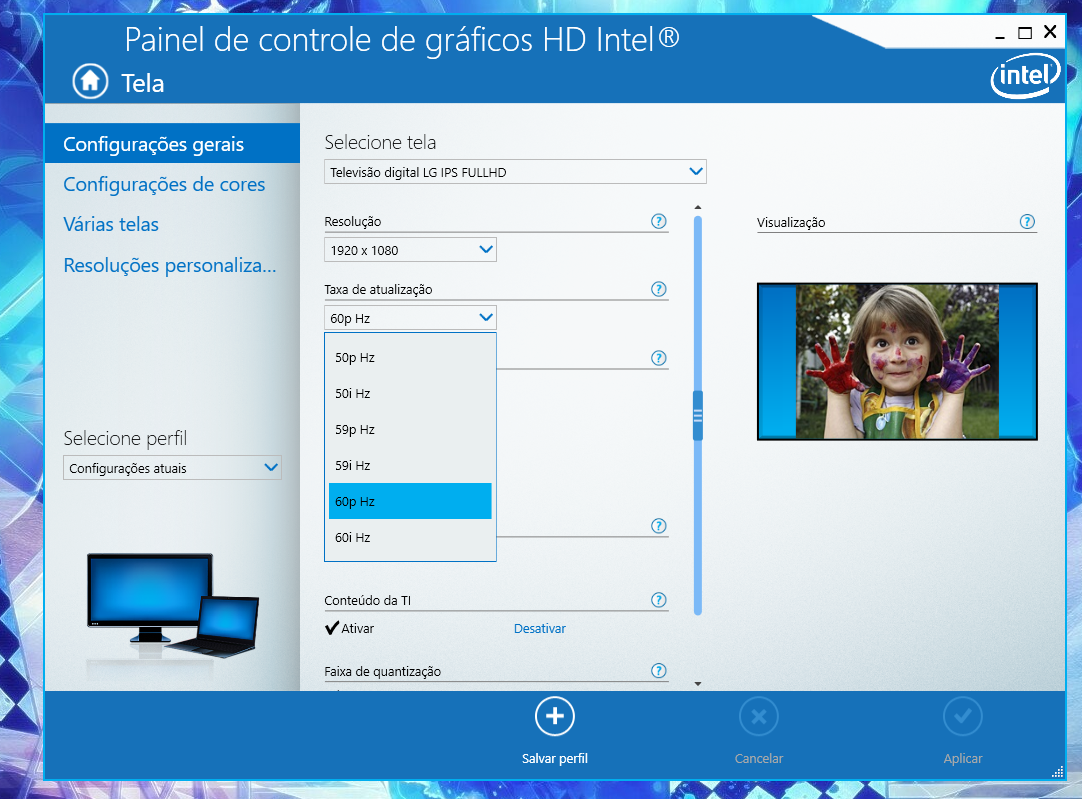The height and width of the screenshot is (799, 1082).
Task: Open the Resolução dropdown showing 1920 x 1080
Action: click(x=410, y=250)
